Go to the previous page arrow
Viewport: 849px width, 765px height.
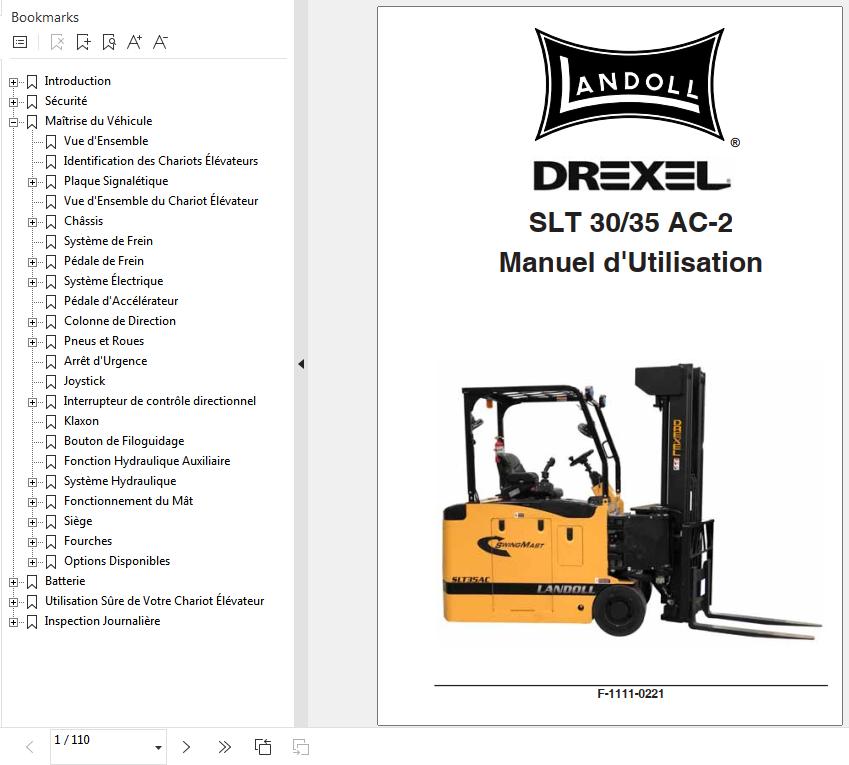click(30, 747)
